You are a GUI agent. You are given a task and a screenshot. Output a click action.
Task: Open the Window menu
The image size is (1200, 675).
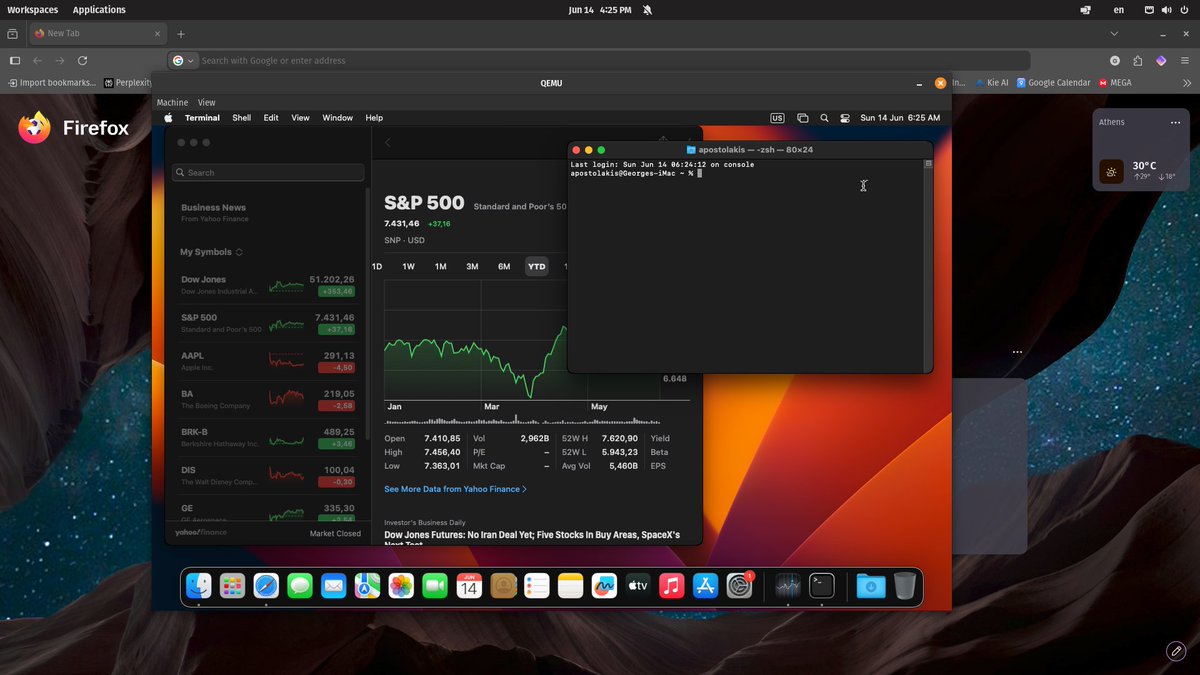(x=337, y=118)
